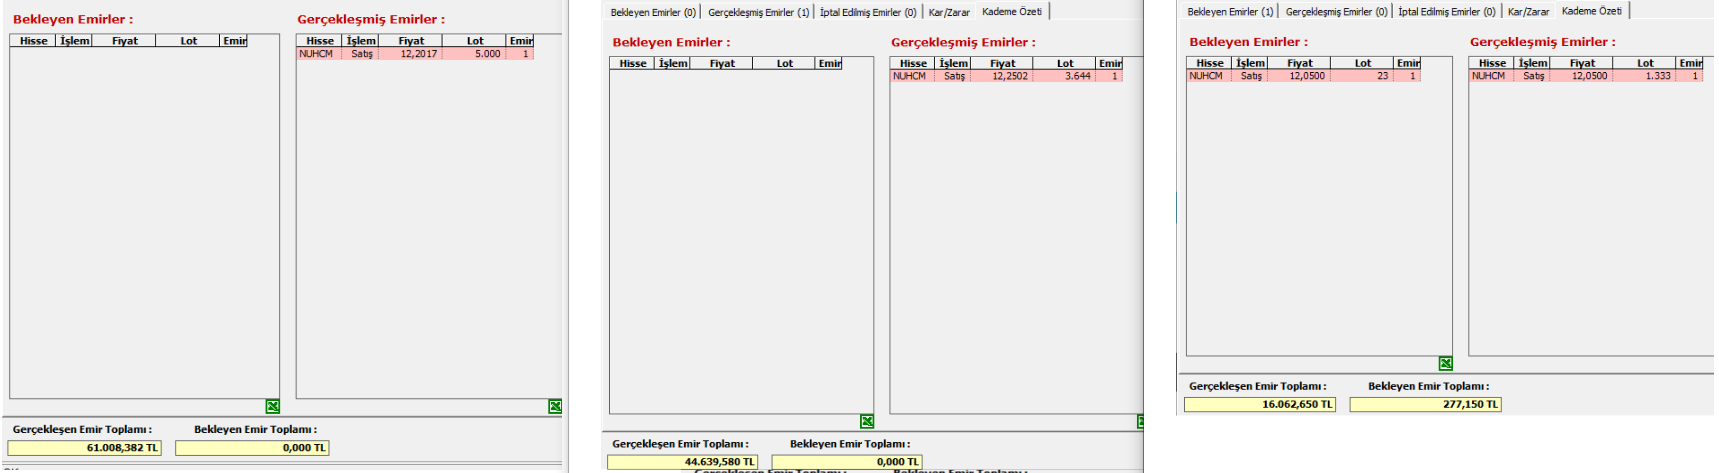Screen dimensions: 1719x473
Task: Click Excel export icon under the 12,2017 executed orders list
Action: click(x=555, y=407)
